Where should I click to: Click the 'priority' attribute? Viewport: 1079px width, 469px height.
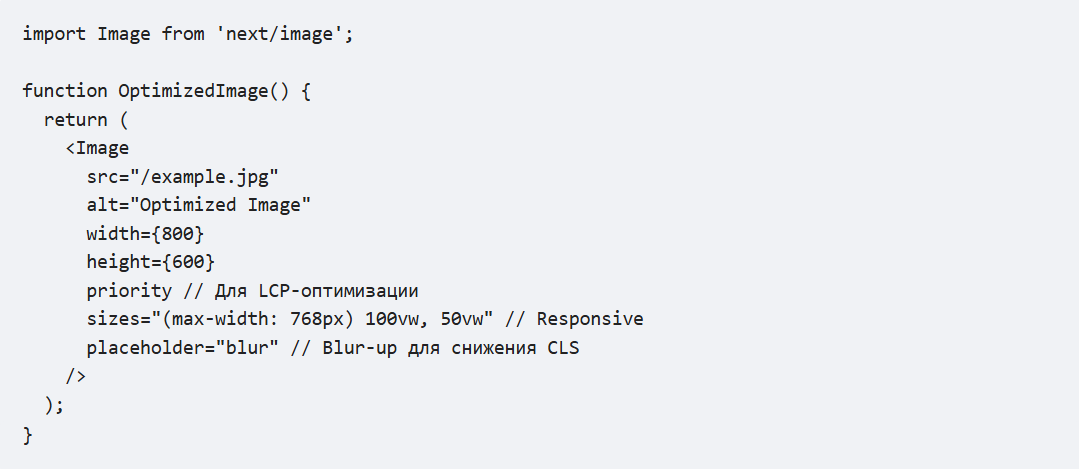pyautogui.click(x=130, y=291)
